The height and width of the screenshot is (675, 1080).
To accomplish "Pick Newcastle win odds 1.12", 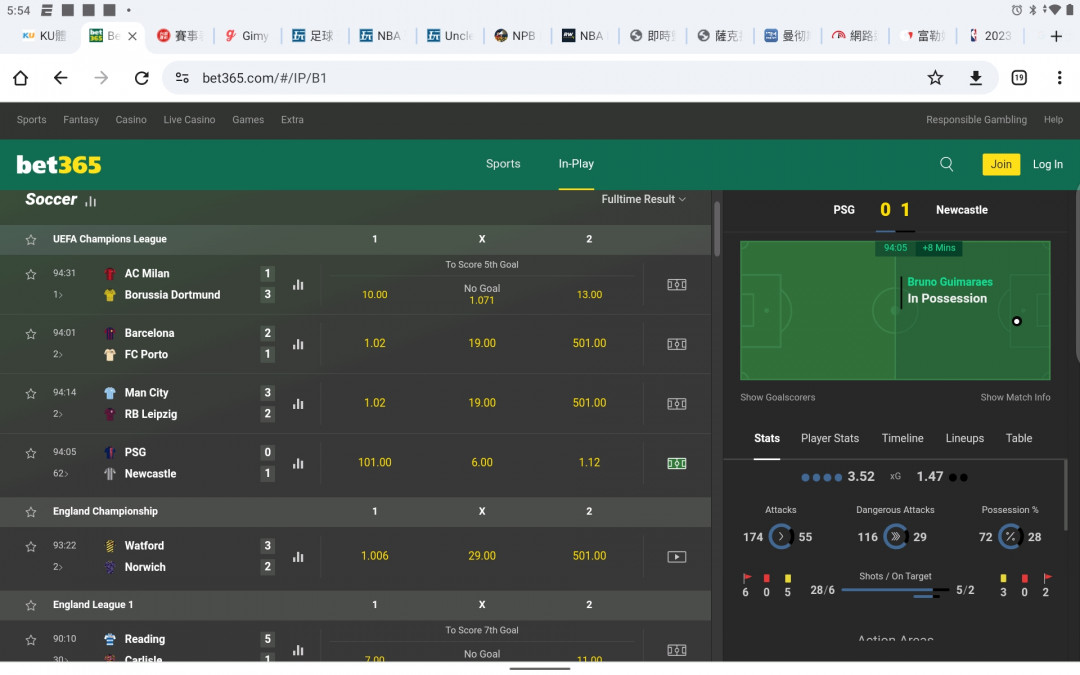I will pos(589,463).
